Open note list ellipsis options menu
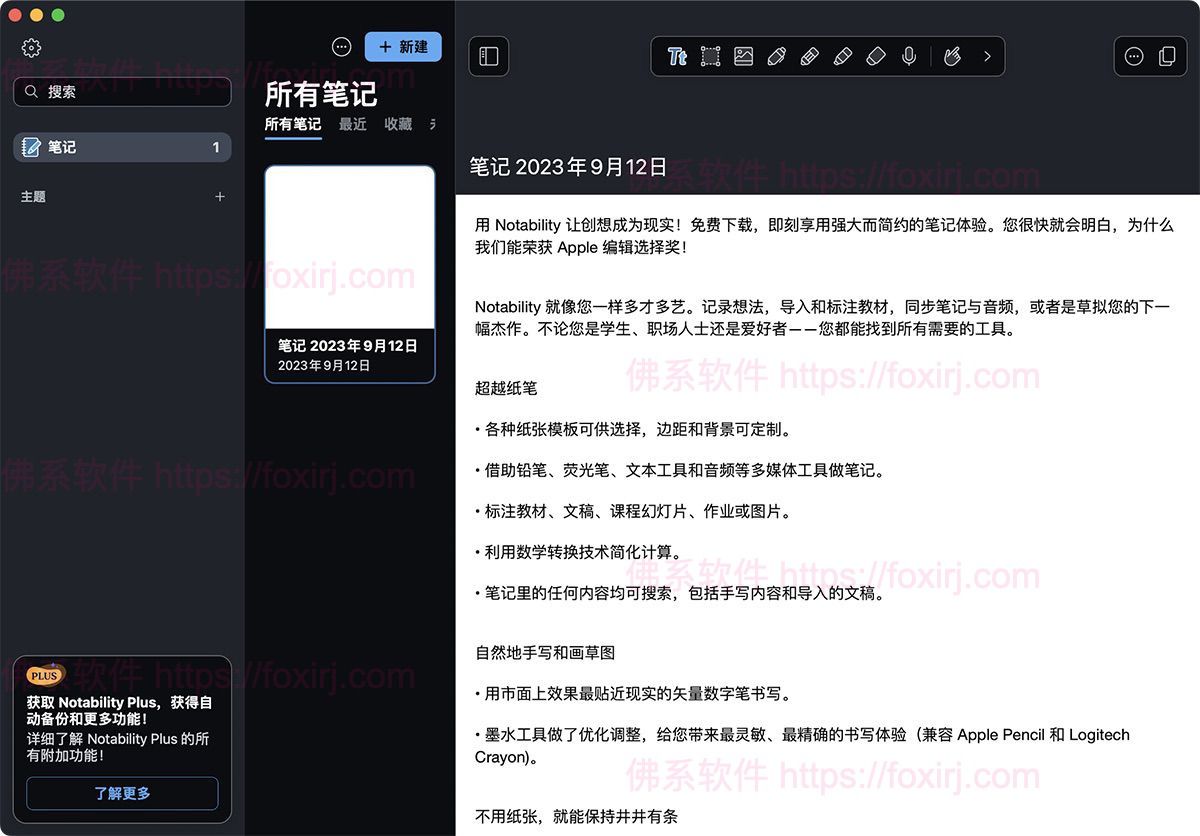The height and width of the screenshot is (836, 1200). 342,47
